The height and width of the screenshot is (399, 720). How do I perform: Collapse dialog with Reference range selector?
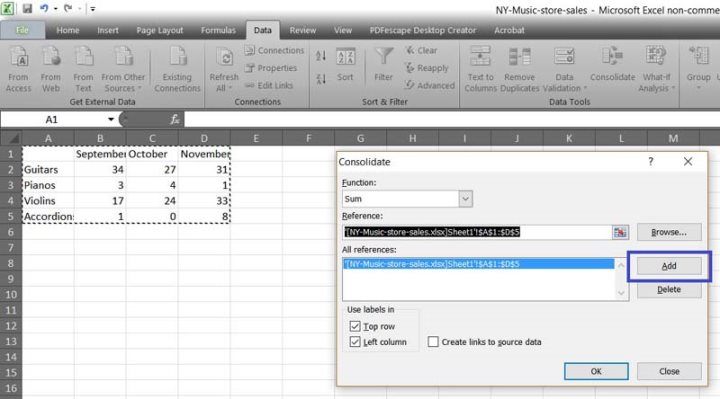620,232
